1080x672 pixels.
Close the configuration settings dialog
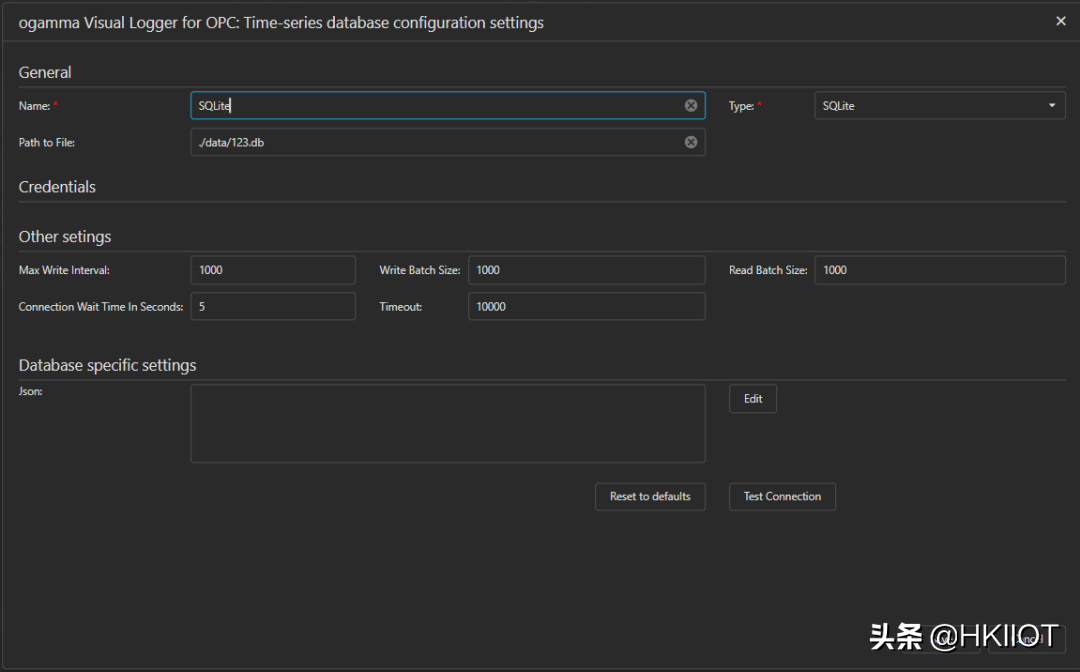click(x=1061, y=21)
